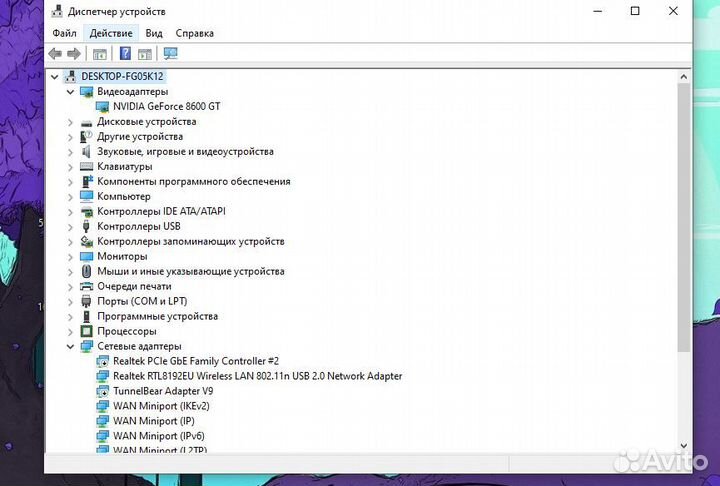Select WAN Miniport (IPv6)
The image size is (720, 486).
pyautogui.click(x=159, y=436)
